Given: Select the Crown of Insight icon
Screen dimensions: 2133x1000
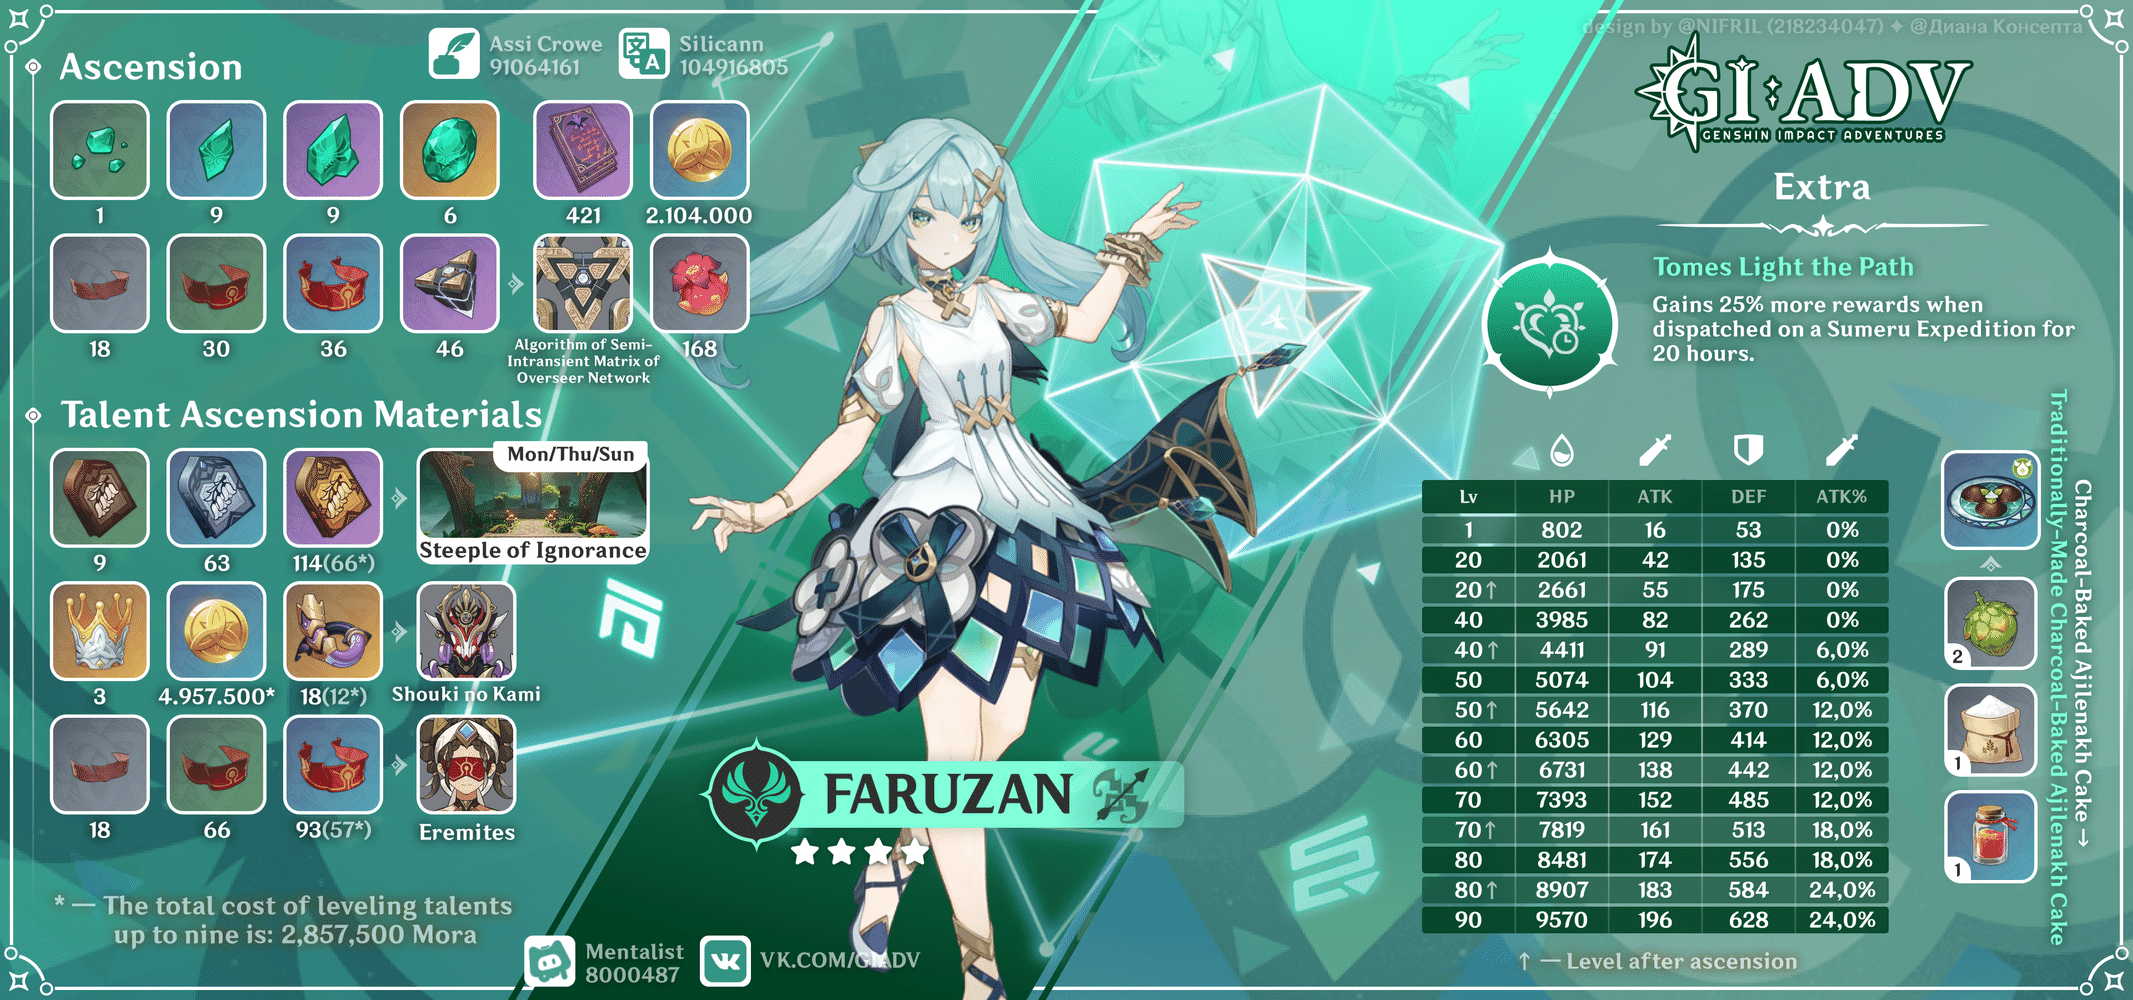Looking at the screenshot, I should point(100,632).
